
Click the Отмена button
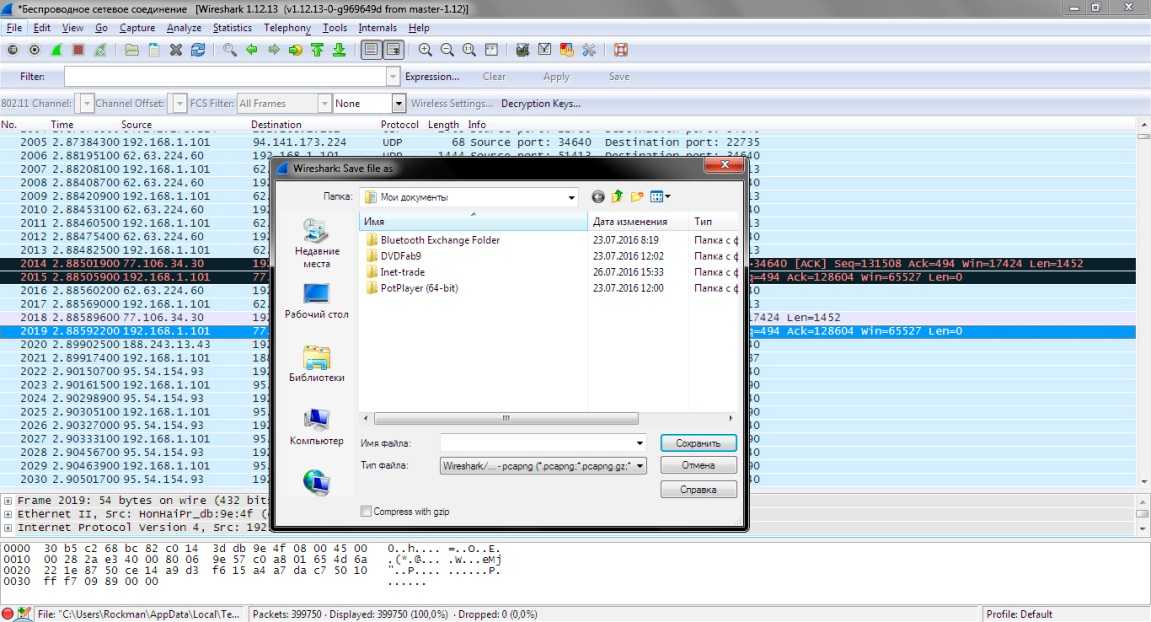pos(698,465)
